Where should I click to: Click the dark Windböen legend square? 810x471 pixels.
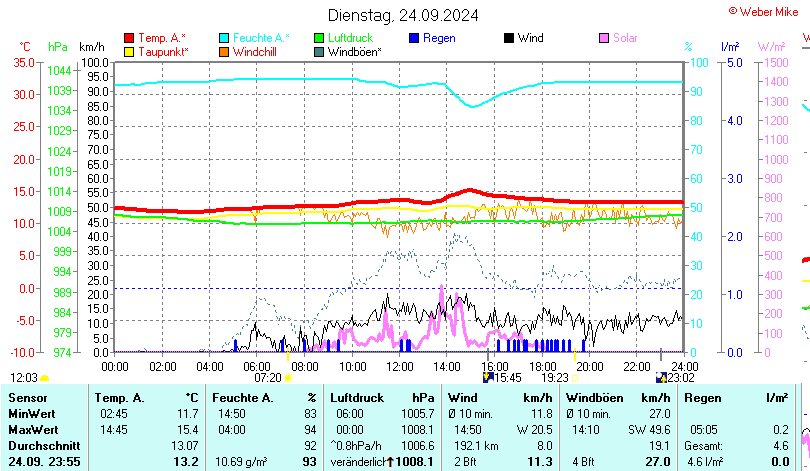(x=319, y=52)
